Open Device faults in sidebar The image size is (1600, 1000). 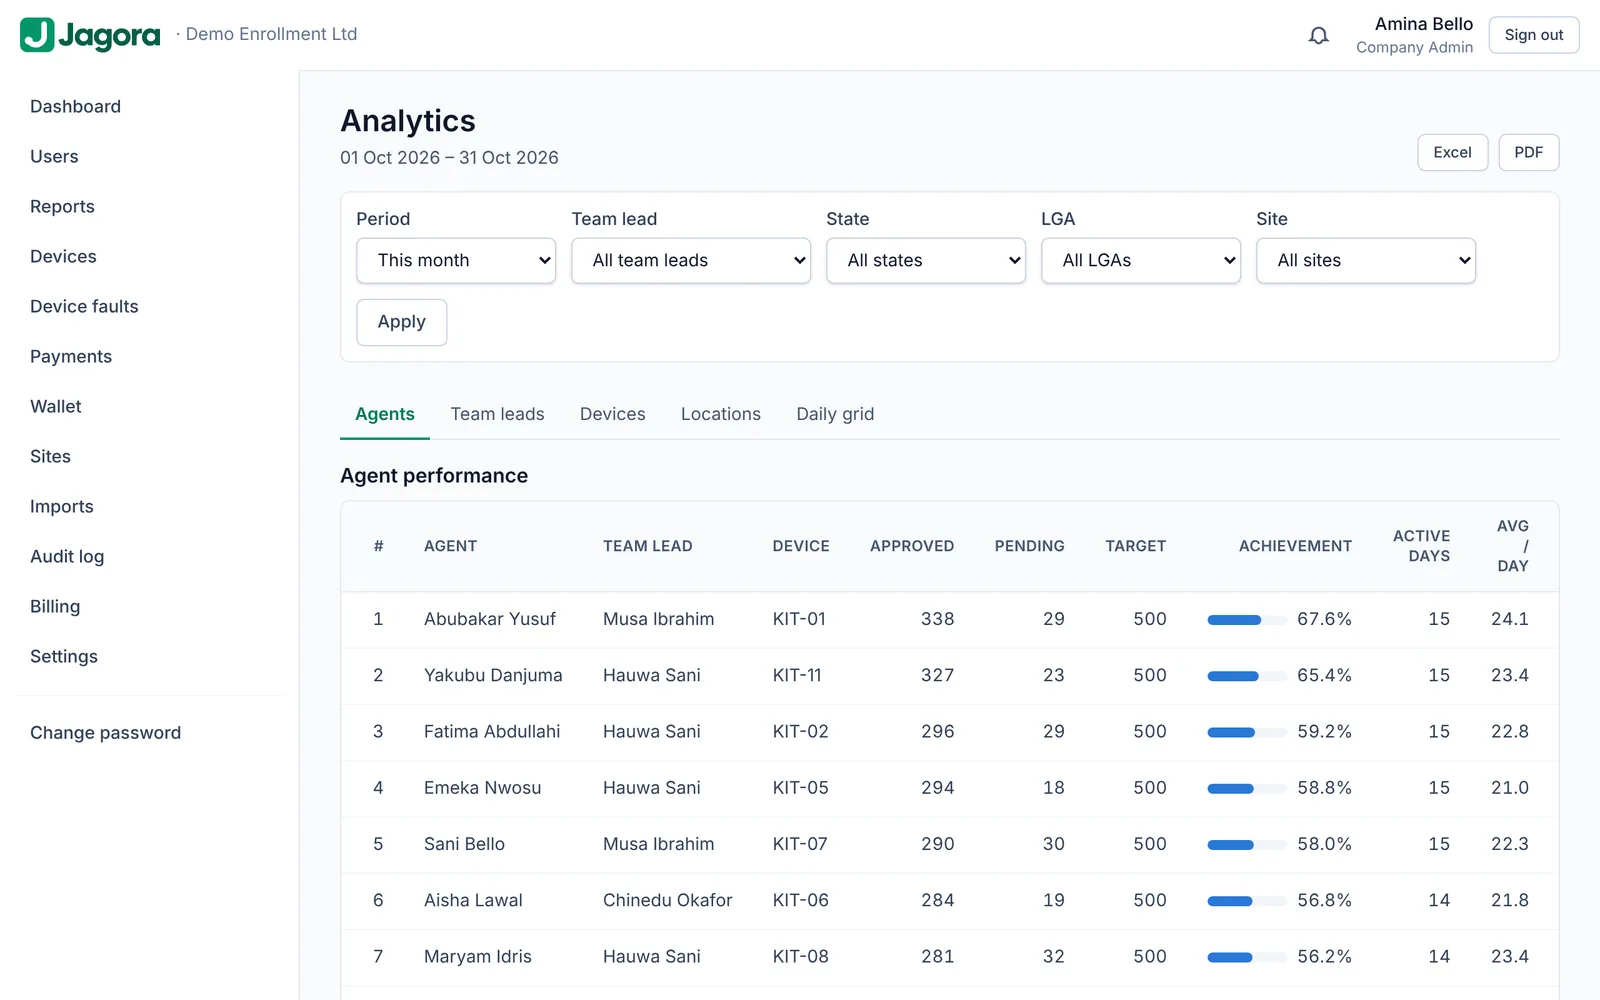point(84,307)
